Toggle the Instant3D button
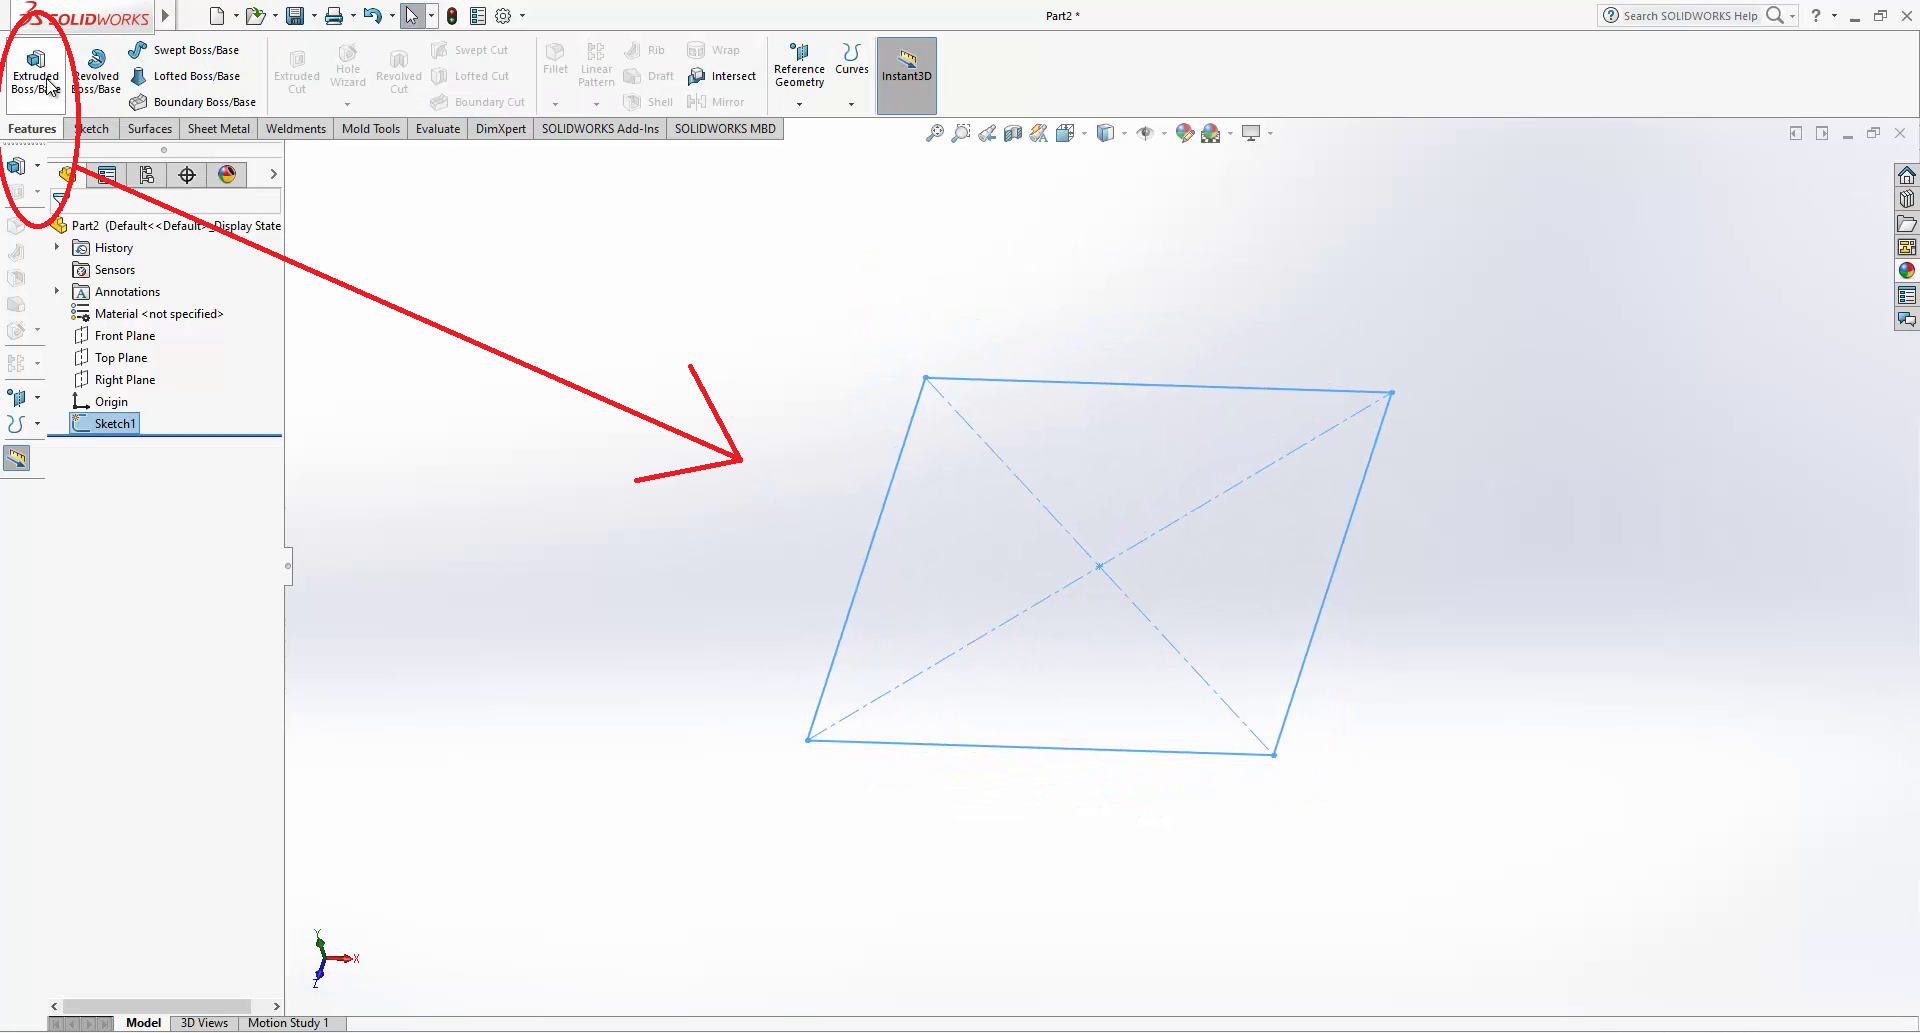Image resolution: width=1920 pixels, height=1033 pixels. [906, 75]
